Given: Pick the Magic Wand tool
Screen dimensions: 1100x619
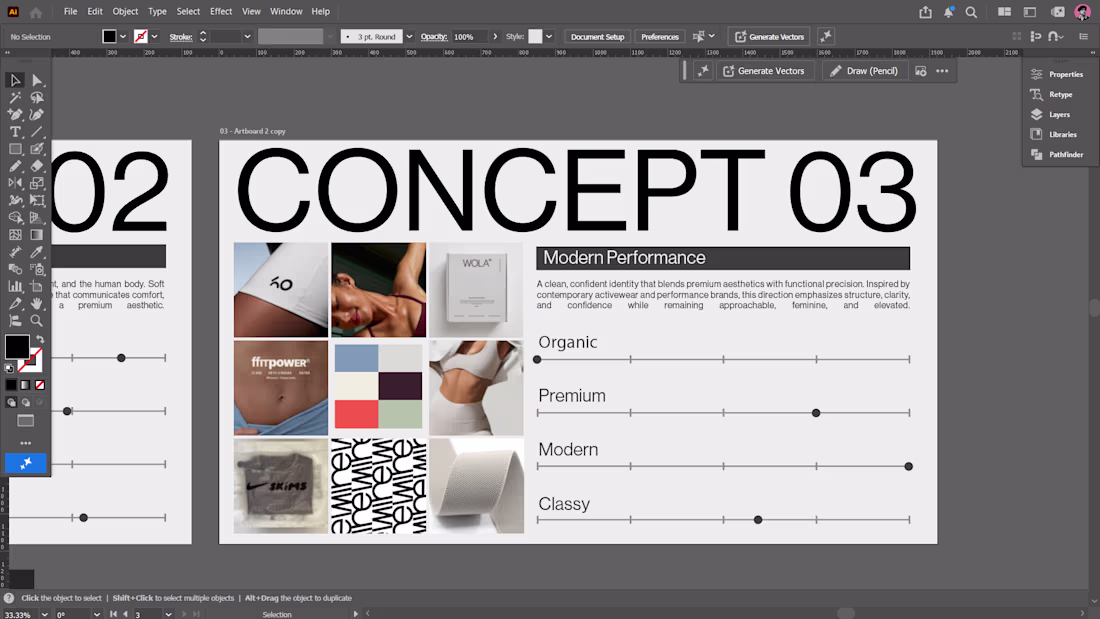Looking at the screenshot, I should coord(15,98).
